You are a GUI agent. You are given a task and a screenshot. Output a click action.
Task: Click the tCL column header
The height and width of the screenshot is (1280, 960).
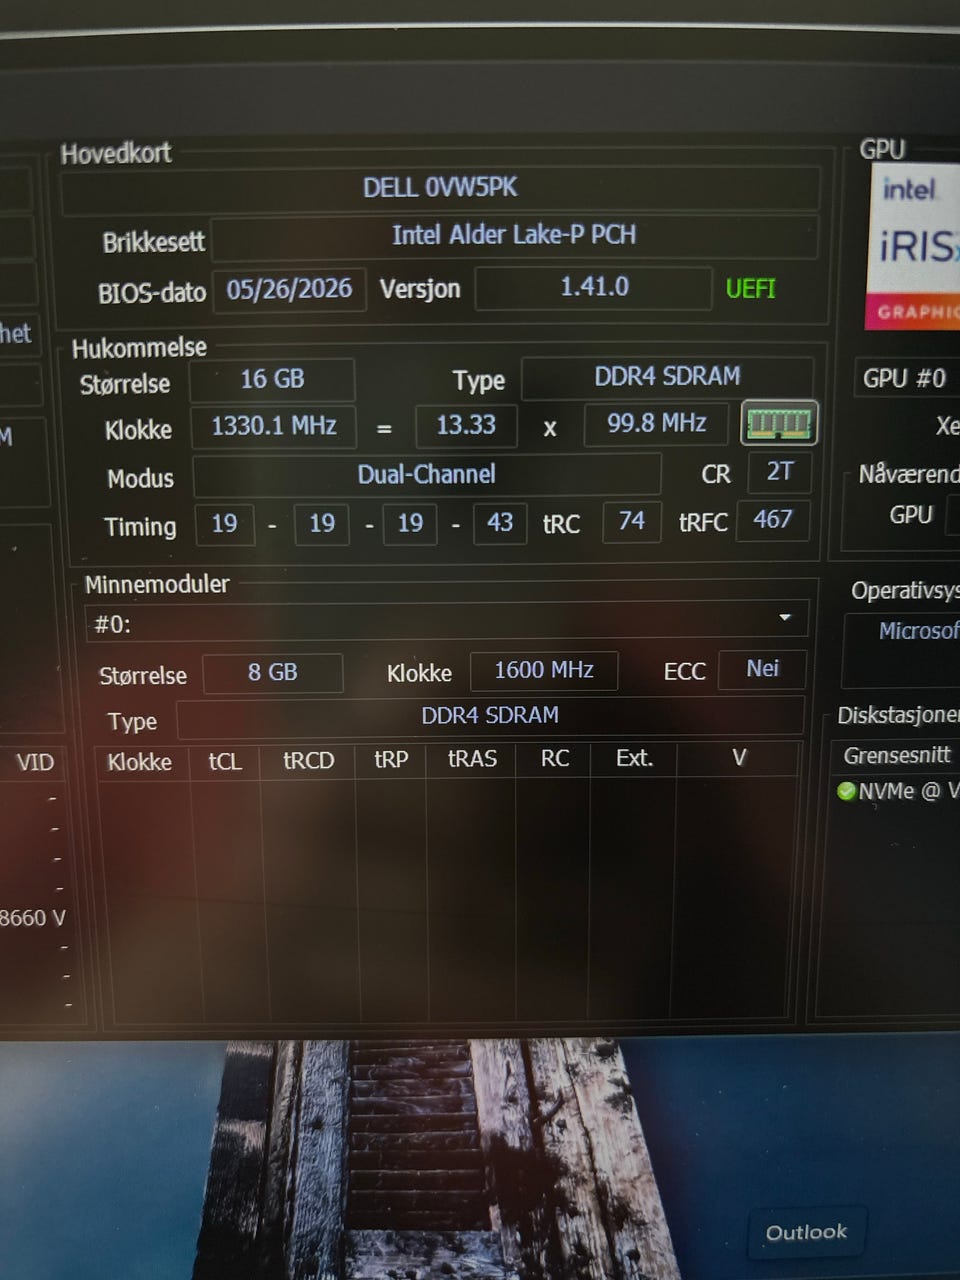225,761
